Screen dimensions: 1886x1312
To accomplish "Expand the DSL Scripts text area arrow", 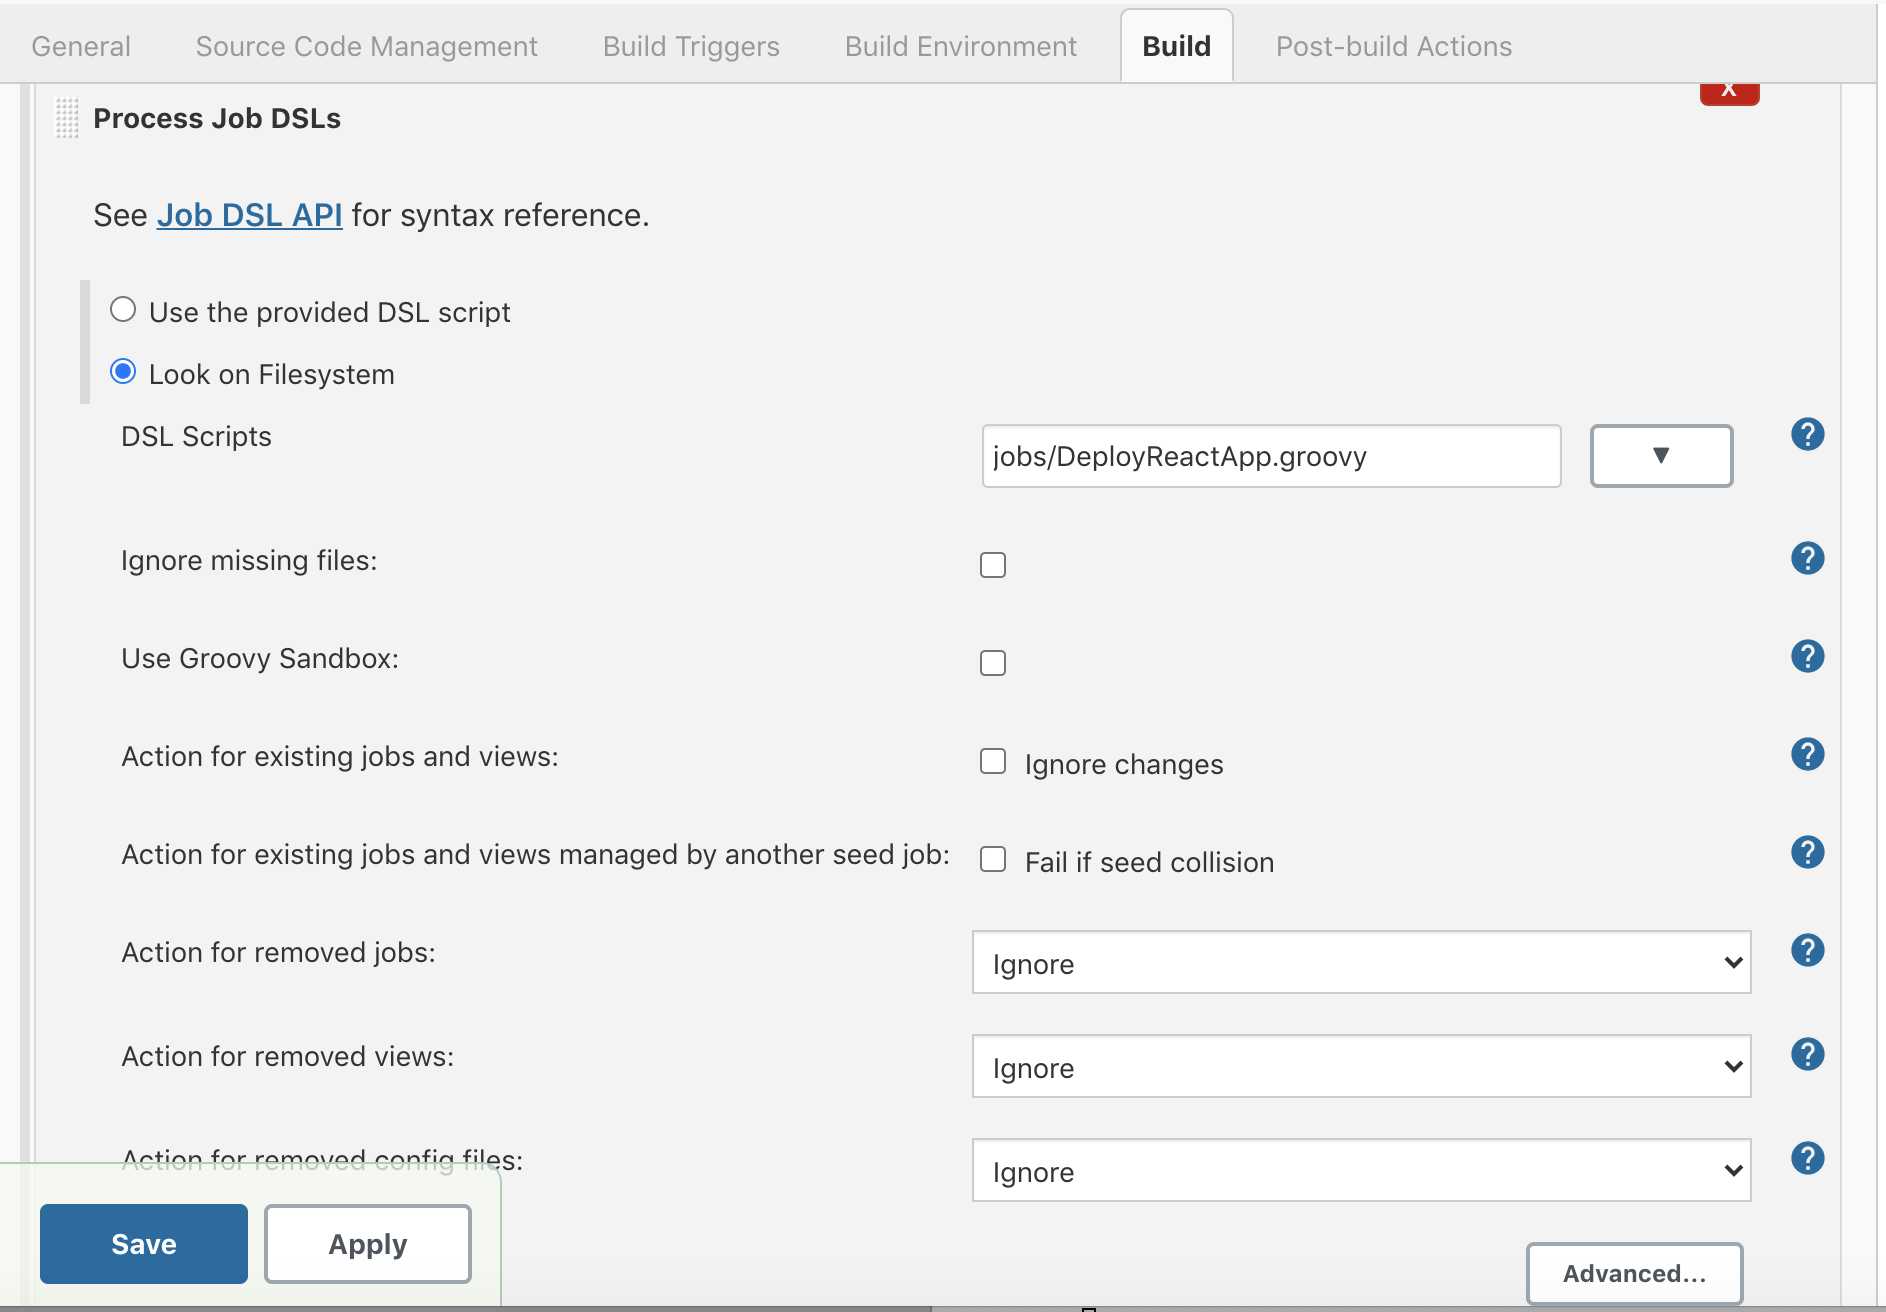I will pyautogui.click(x=1661, y=456).
